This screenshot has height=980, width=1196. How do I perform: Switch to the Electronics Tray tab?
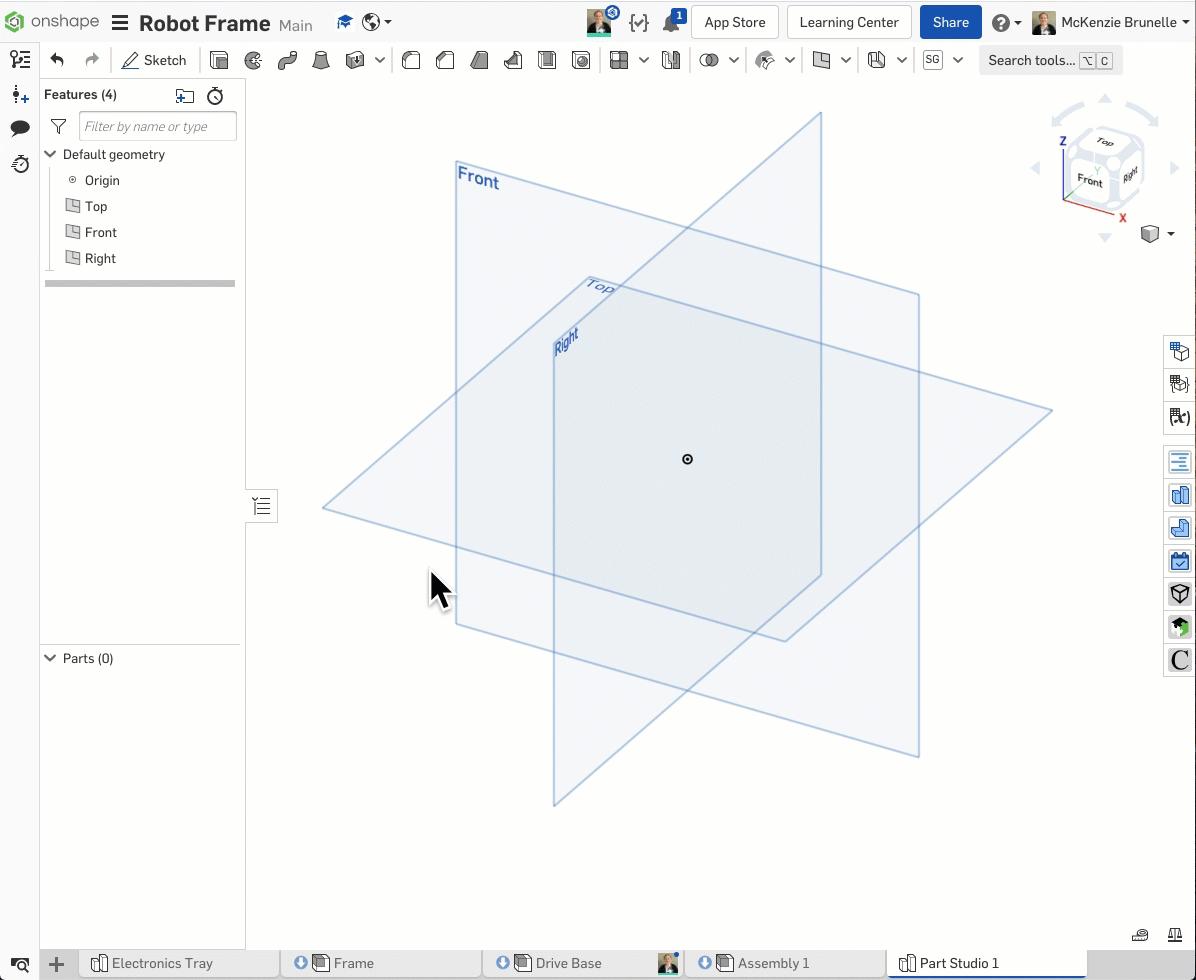click(x=162, y=963)
